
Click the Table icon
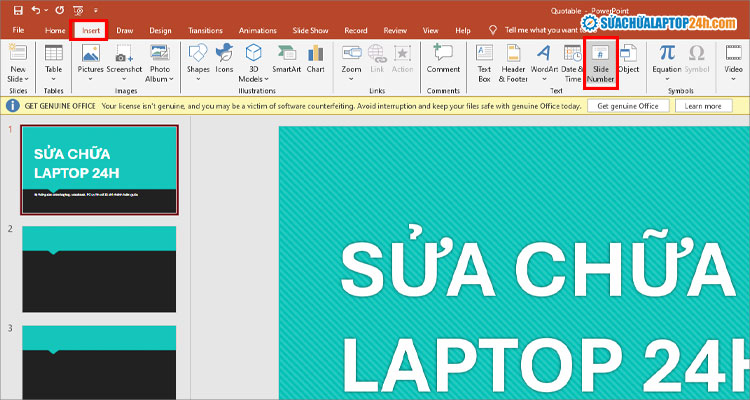click(x=54, y=53)
